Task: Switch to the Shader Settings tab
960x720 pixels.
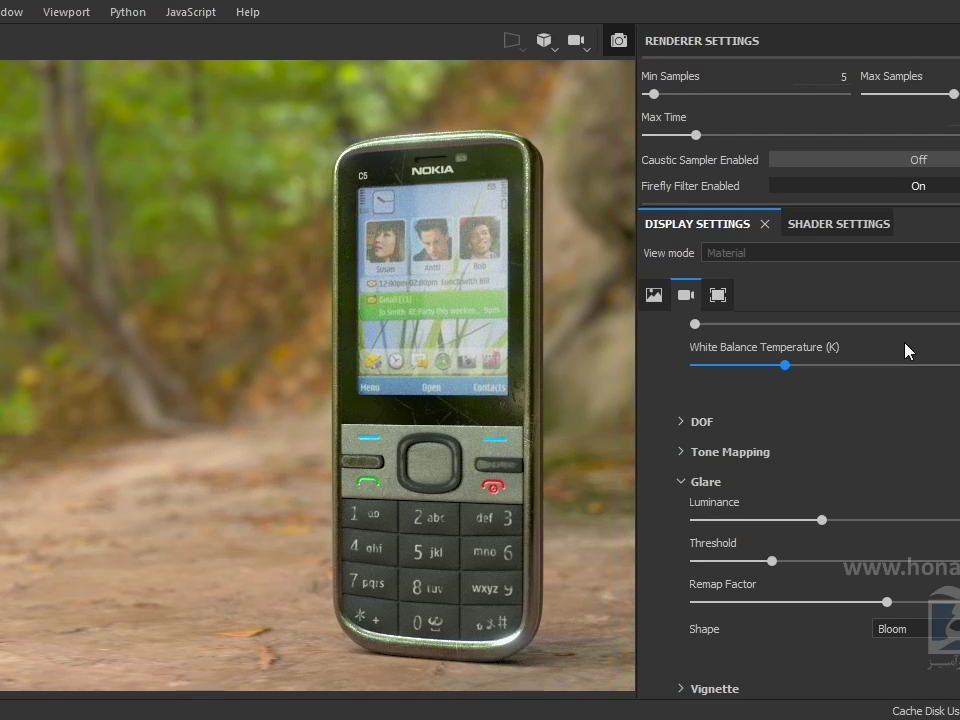Action: point(839,224)
